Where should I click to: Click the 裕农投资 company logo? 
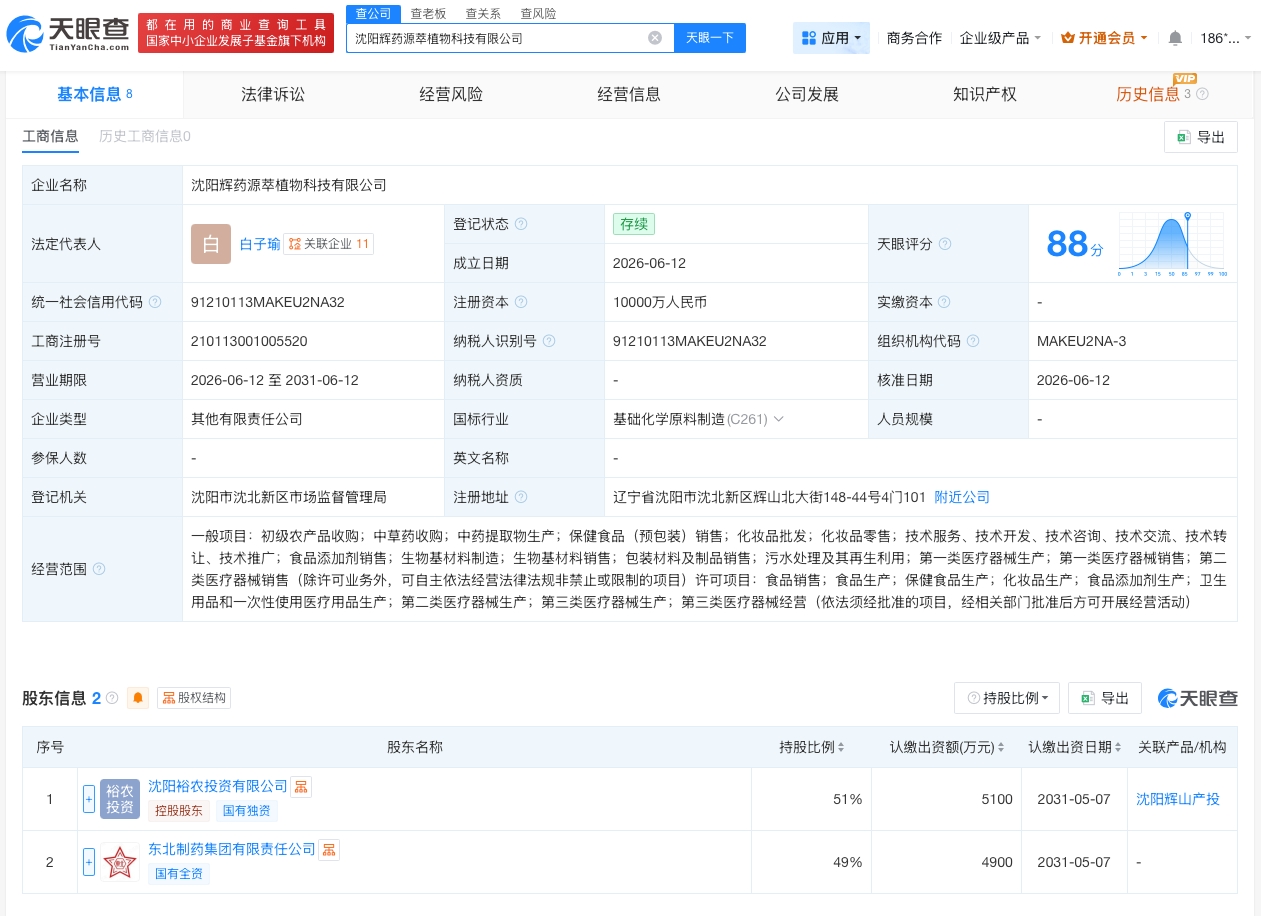tap(120, 799)
